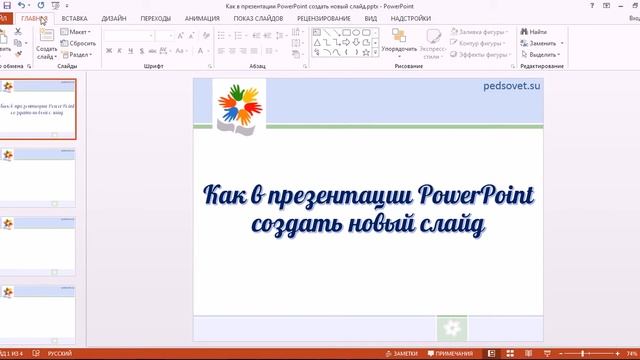Open the АНИМАЦИЯ tab
This screenshot has height=360, width=640.
tap(202, 18)
